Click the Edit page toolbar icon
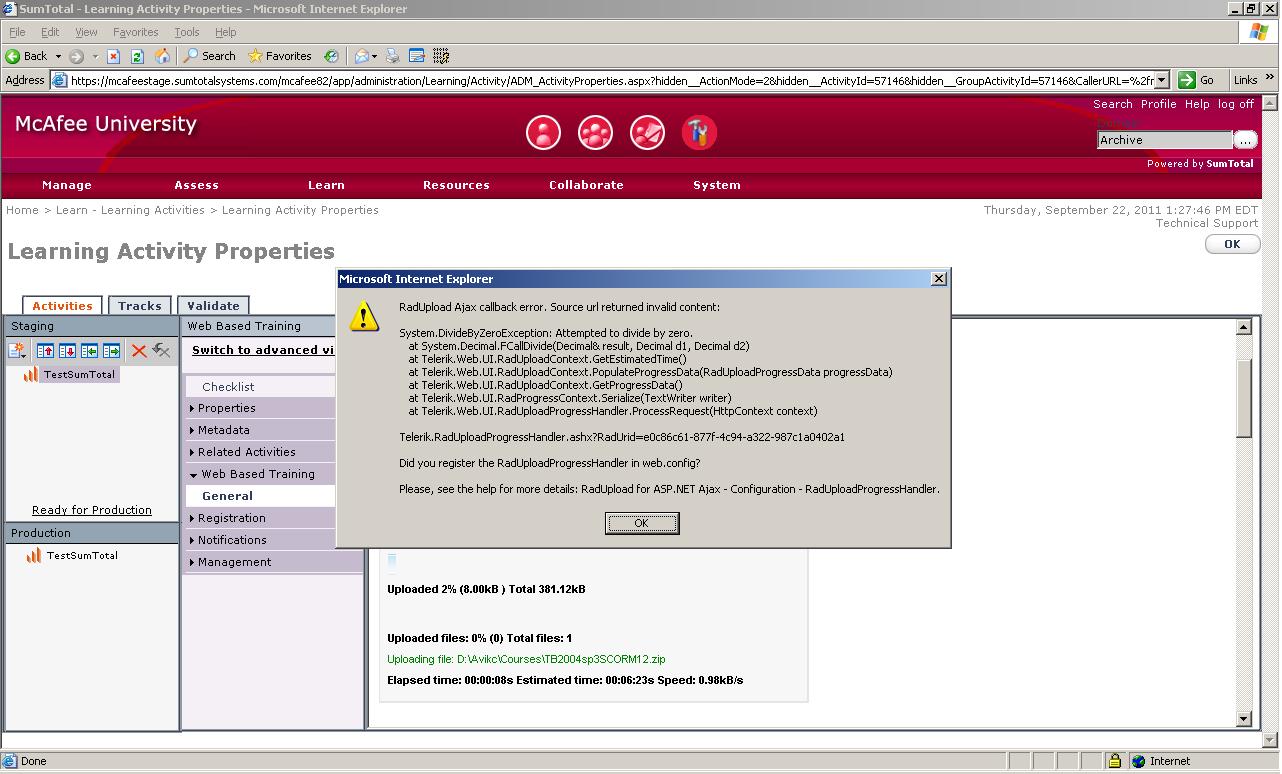Viewport: 1282px width, 774px height. pos(417,56)
